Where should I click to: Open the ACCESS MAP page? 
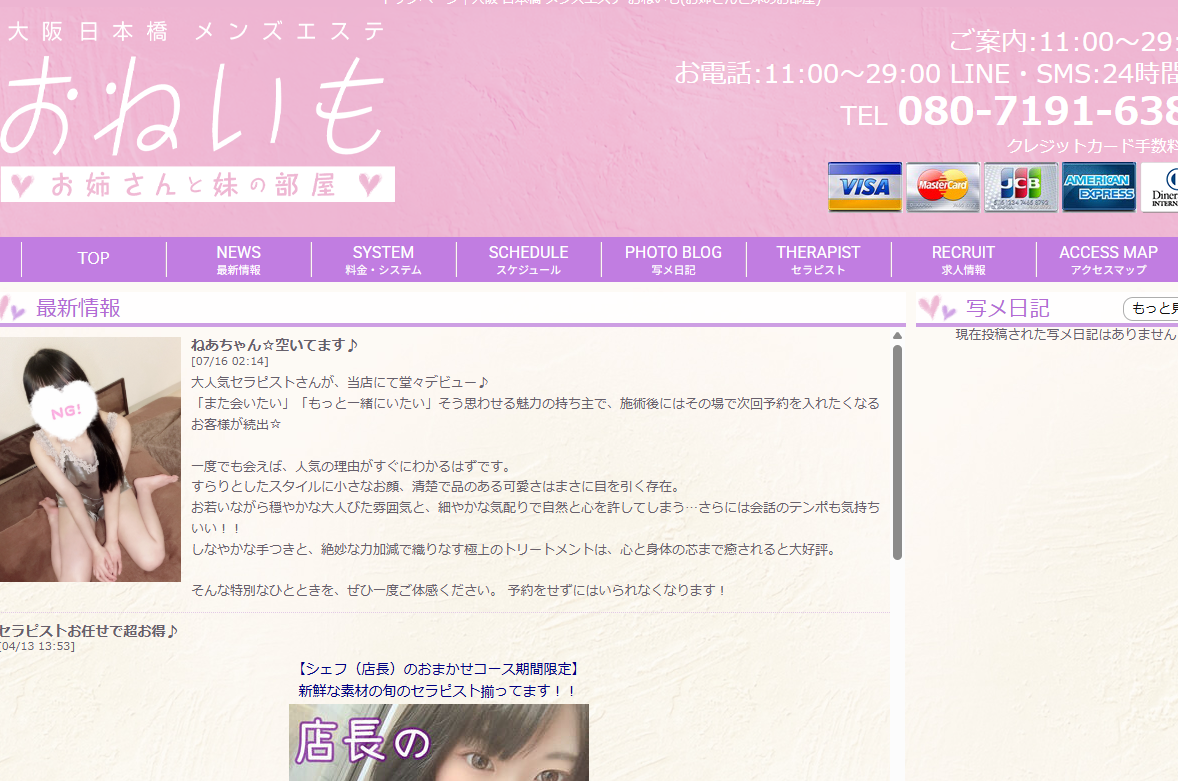(1108, 259)
